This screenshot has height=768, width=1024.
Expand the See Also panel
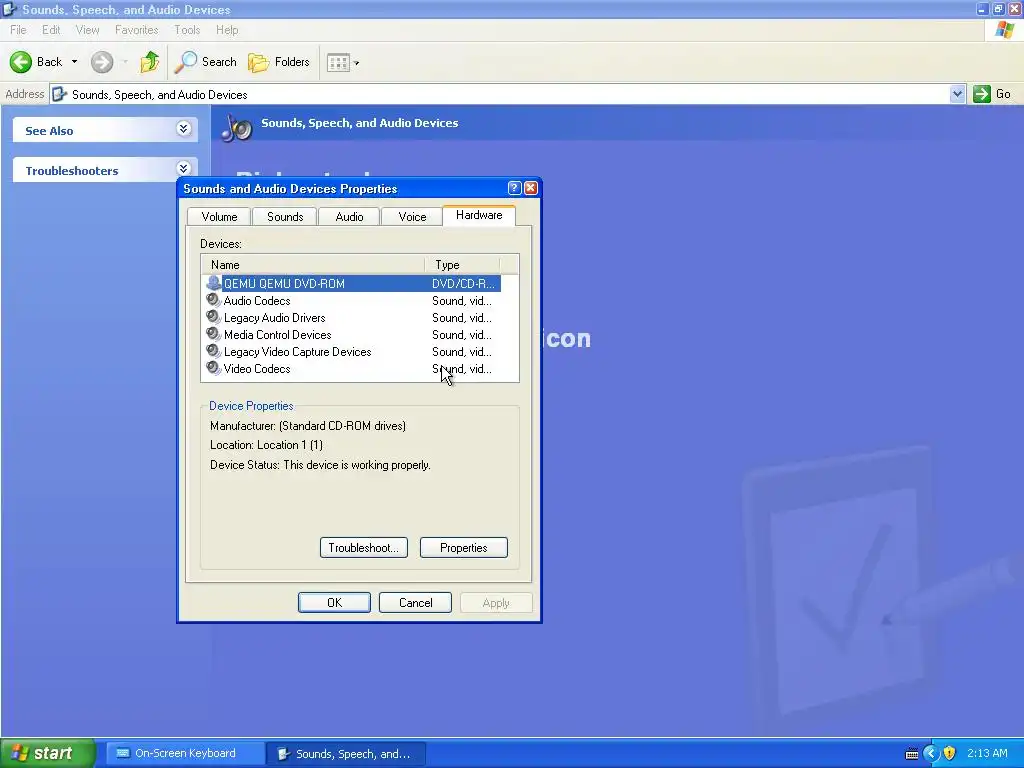[x=184, y=129]
